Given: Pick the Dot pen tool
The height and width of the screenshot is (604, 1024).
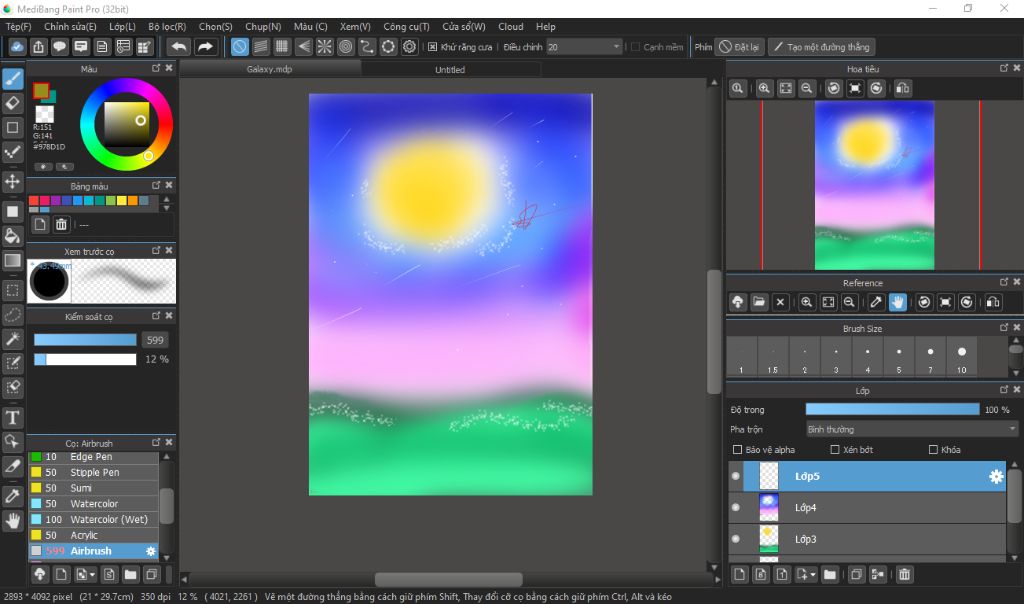Looking at the screenshot, I should pyautogui.click(x=12, y=152).
